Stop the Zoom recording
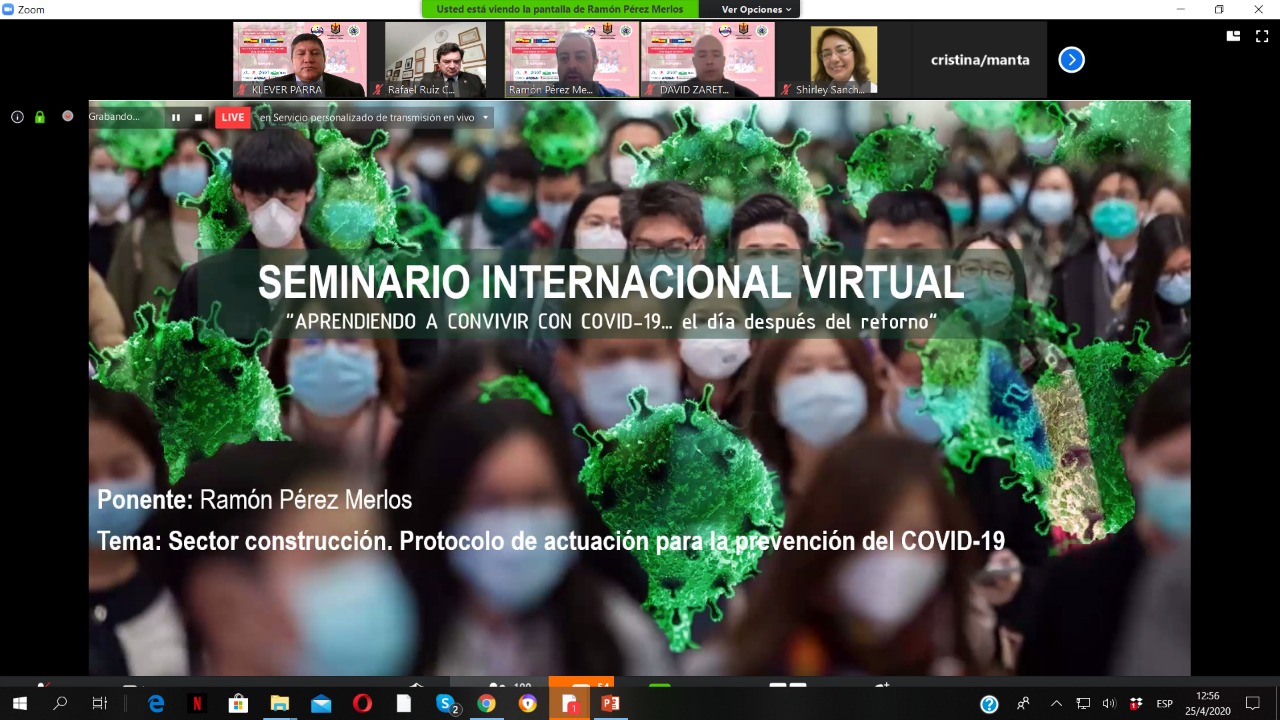The height and width of the screenshot is (720, 1280). 198,117
